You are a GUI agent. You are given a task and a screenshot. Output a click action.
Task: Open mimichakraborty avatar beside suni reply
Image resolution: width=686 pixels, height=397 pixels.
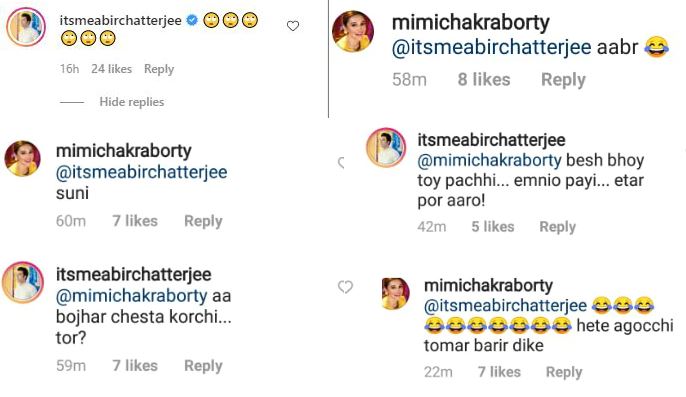[x=23, y=158]
